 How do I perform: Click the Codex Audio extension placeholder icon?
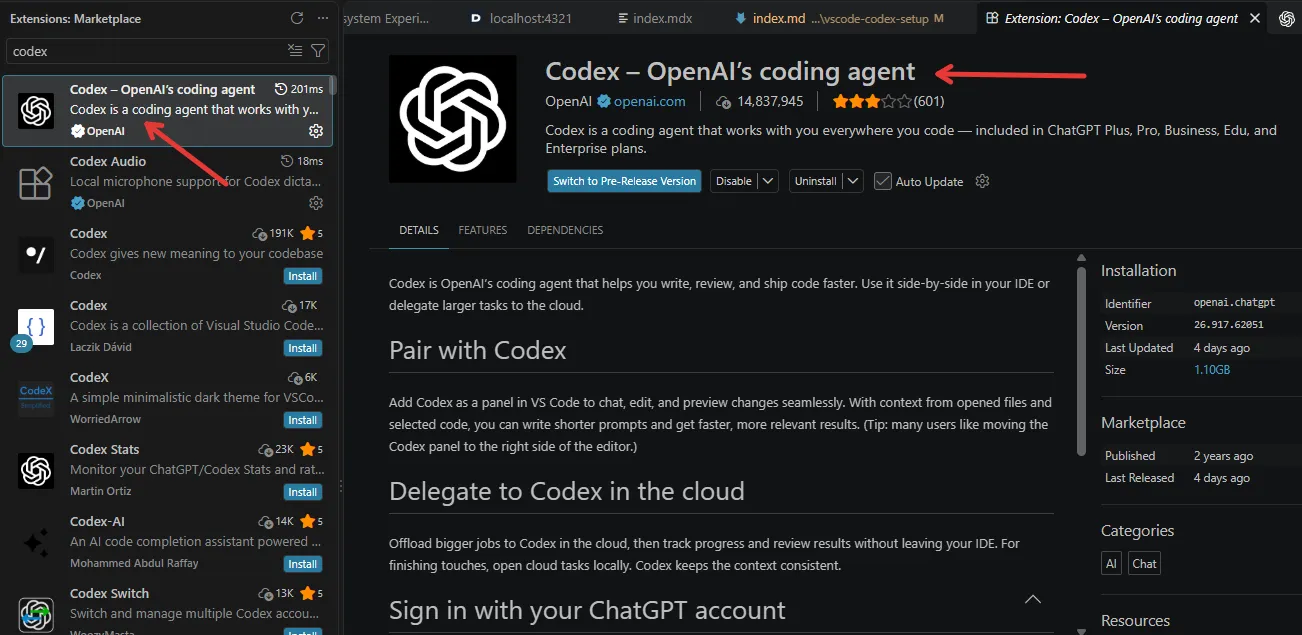[x=36, y=183]
